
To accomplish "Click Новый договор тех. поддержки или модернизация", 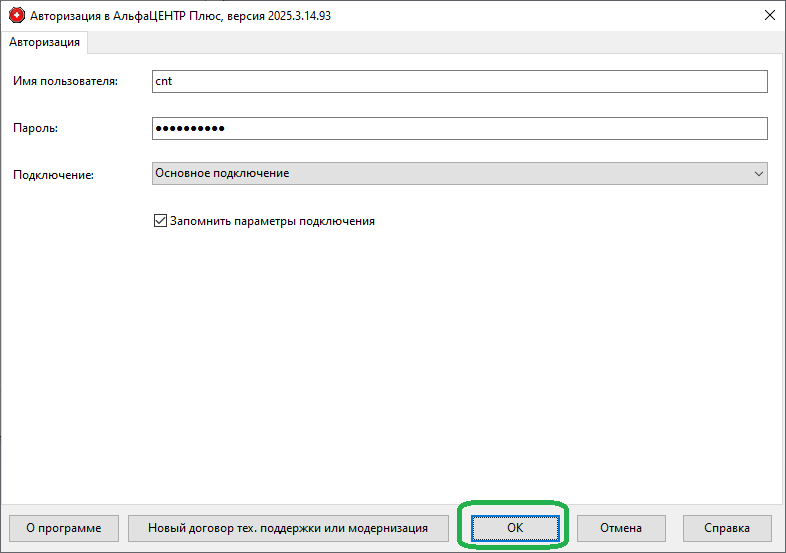I will pos(288,528).
